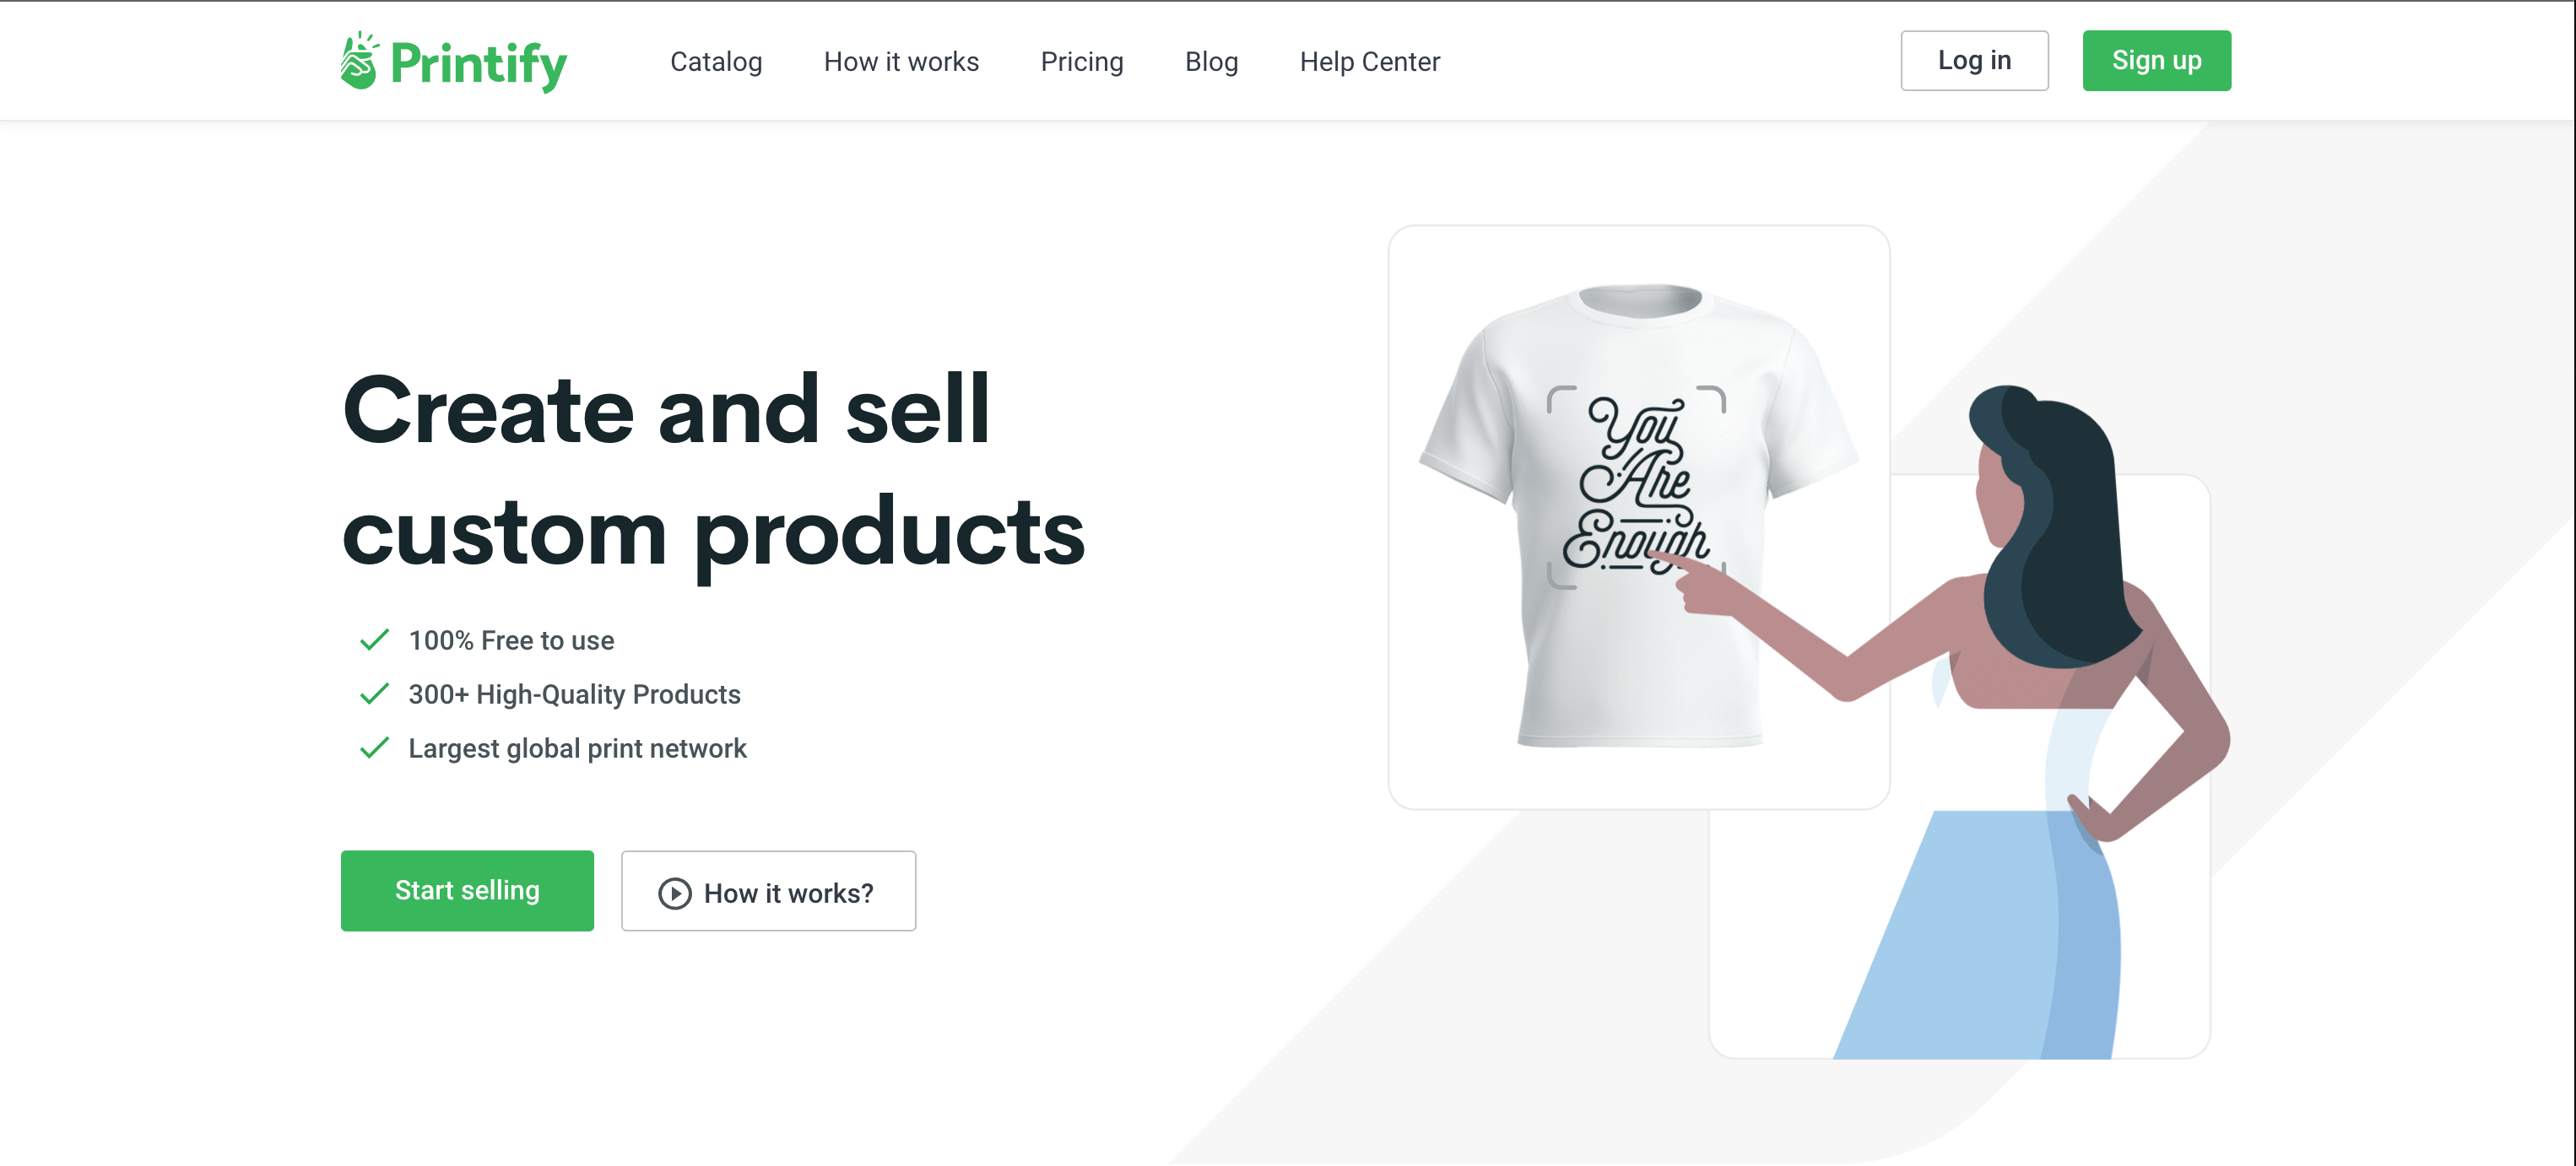Screen dimensions: 2576x1166
Task: Click the checkmark beside Largest global print network
Action: pos(374,748)
